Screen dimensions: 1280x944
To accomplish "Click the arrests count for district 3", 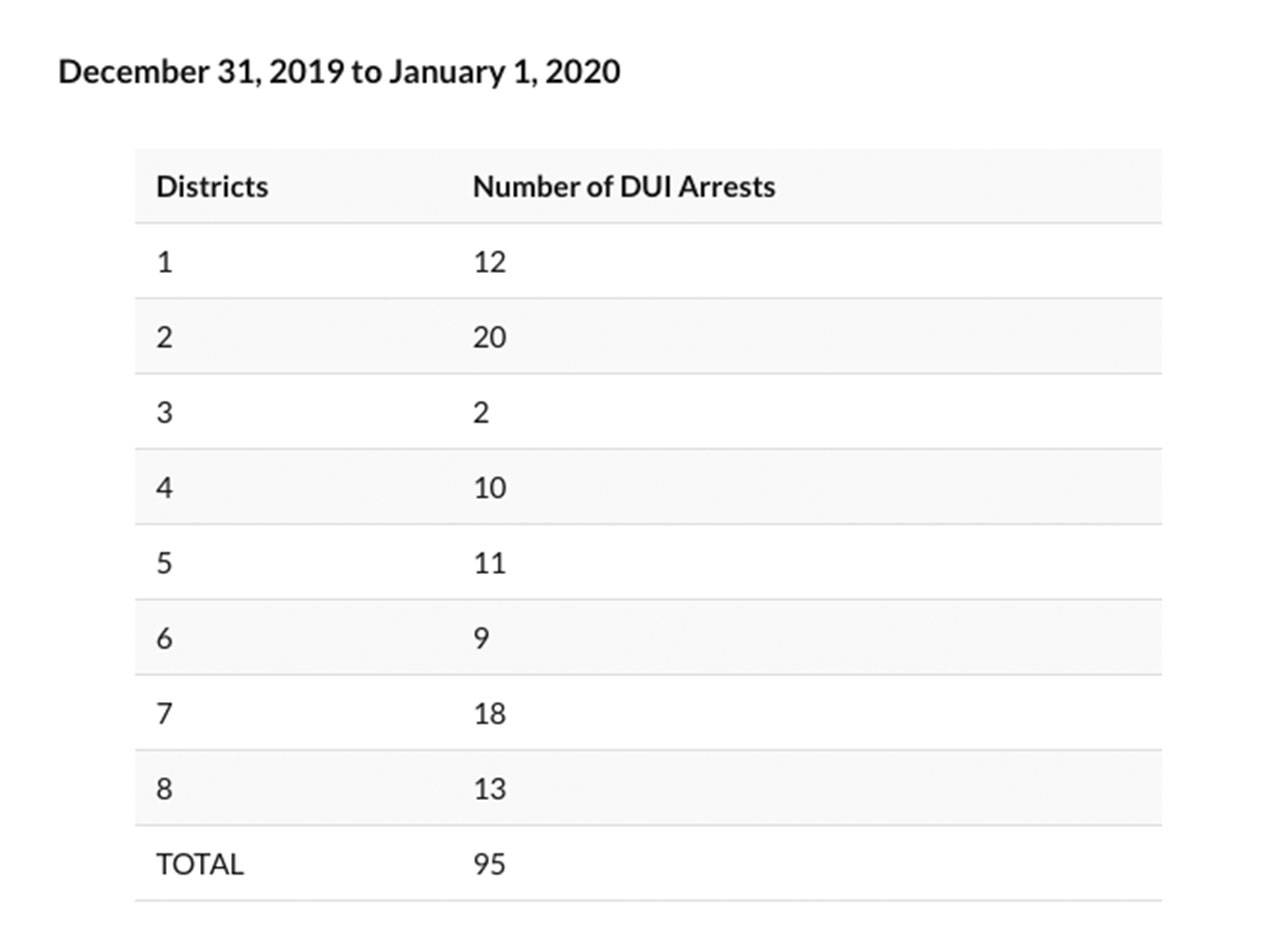I will point(481,413).
